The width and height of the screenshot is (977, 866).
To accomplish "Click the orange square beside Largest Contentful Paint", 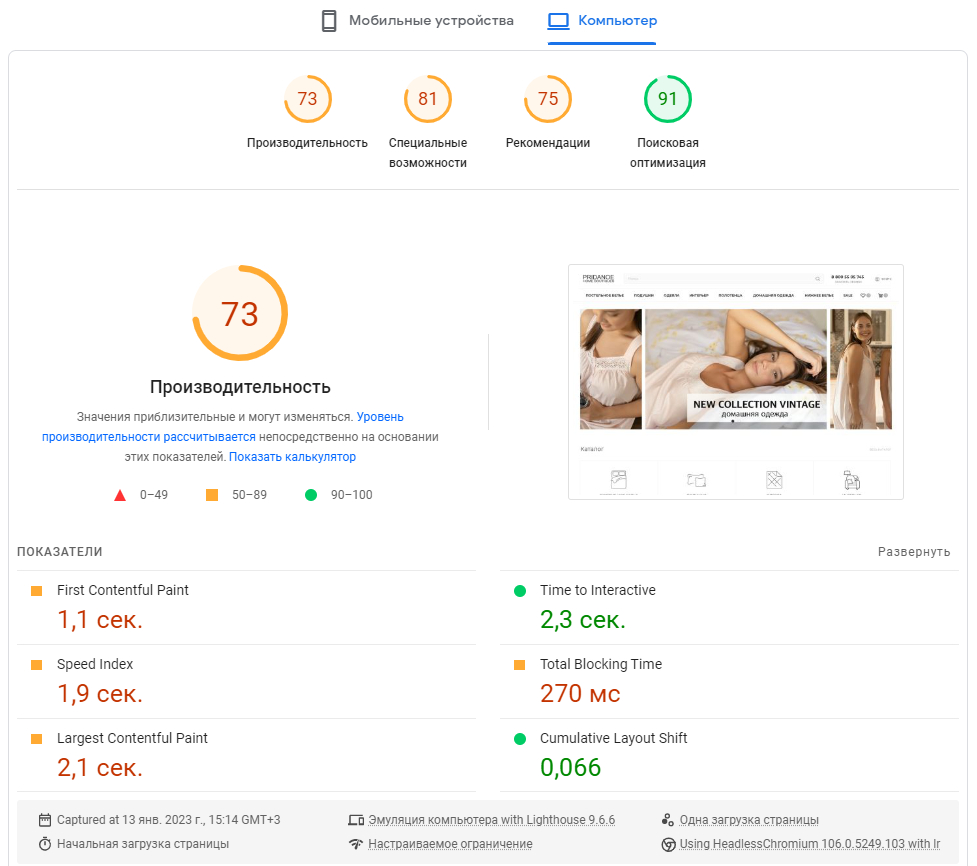I will pos(37,739).
